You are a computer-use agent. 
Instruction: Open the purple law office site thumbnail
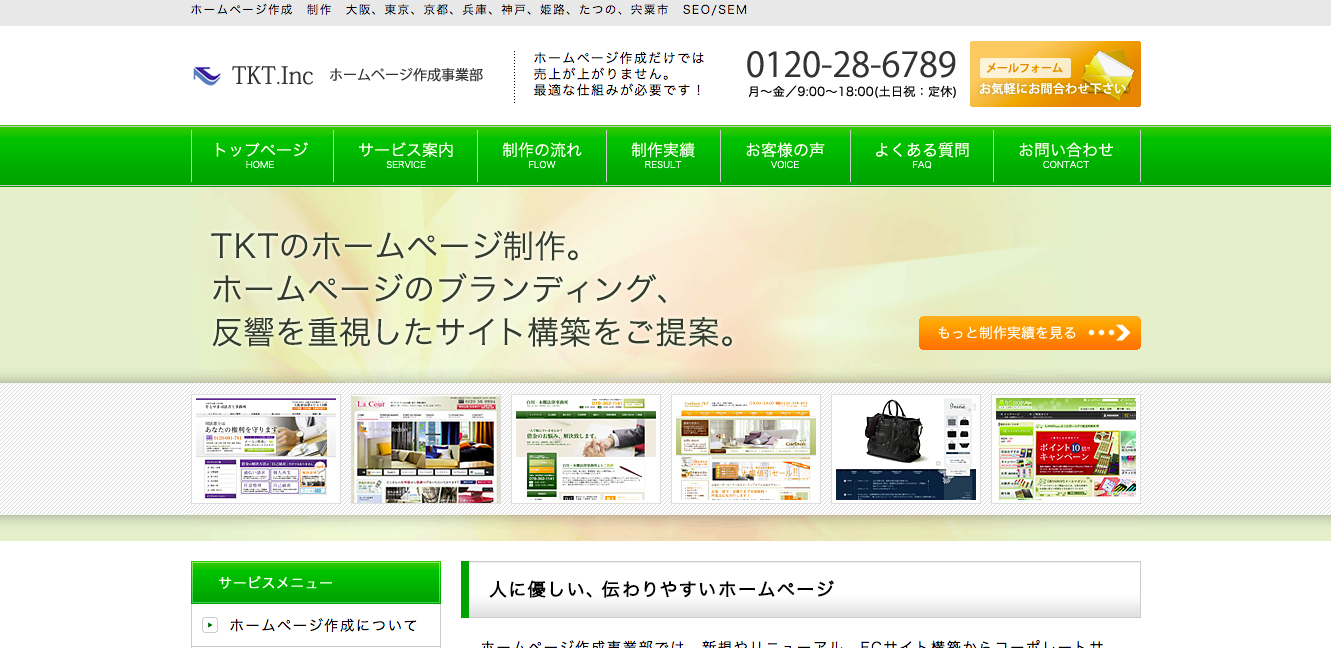click(266, 449)
